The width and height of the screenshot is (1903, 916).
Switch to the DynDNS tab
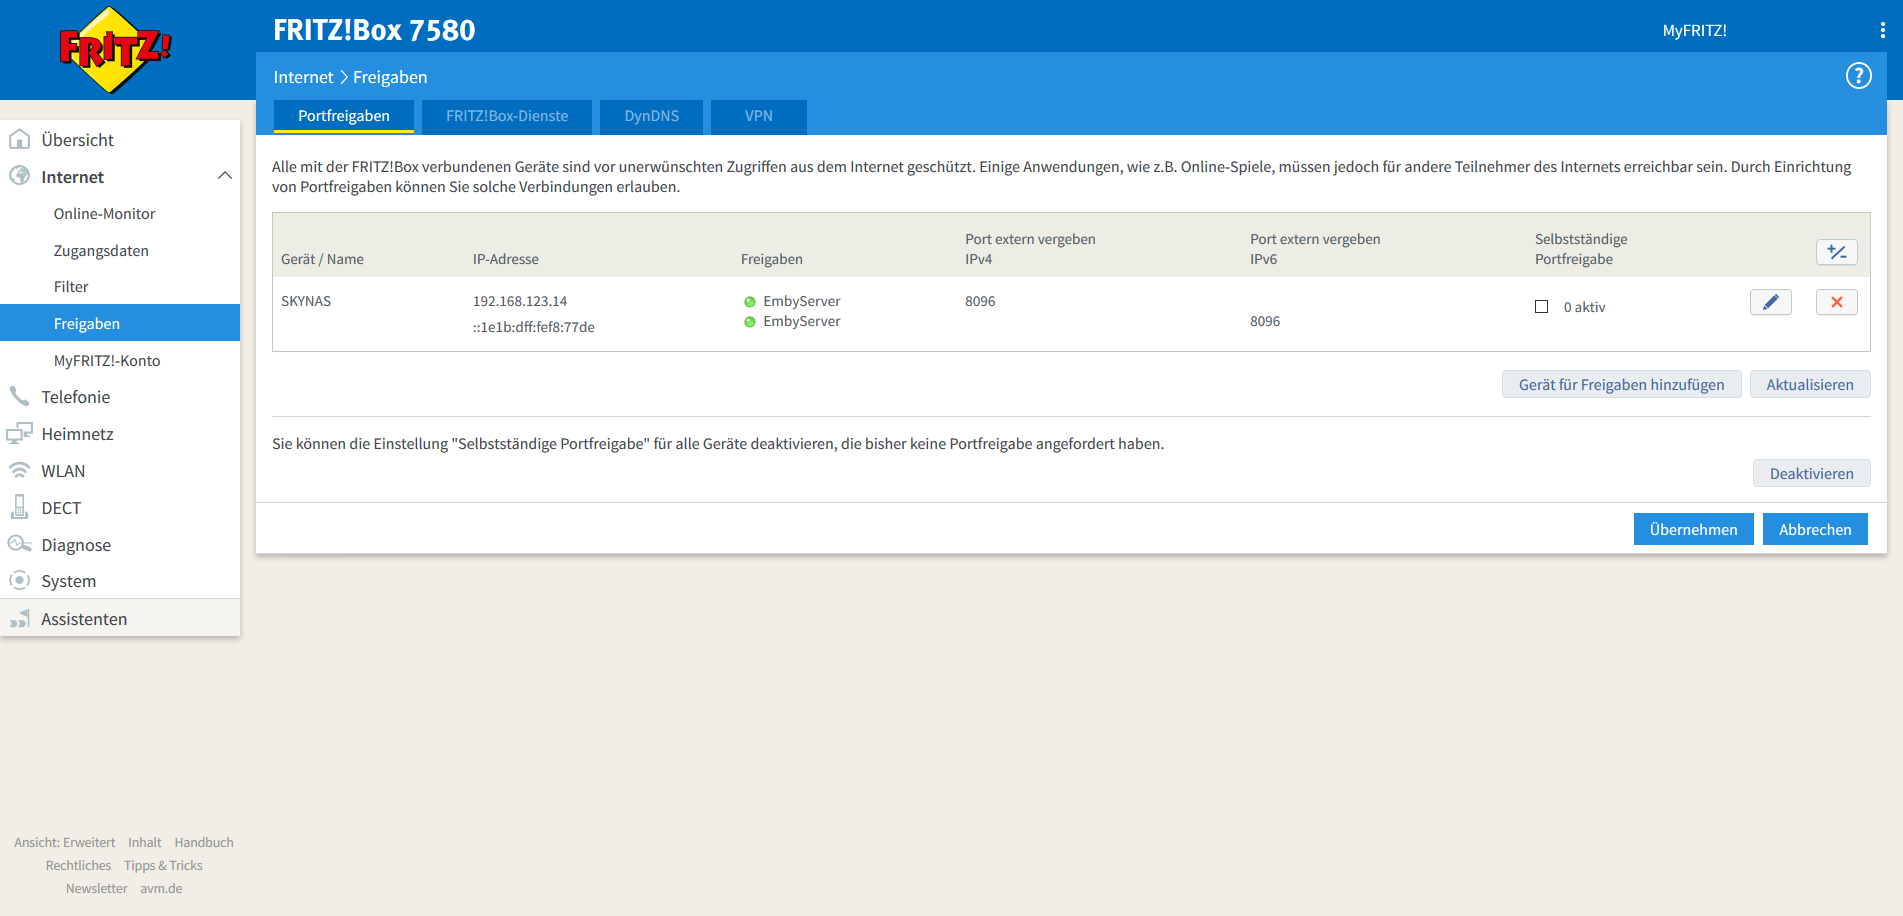651,116
